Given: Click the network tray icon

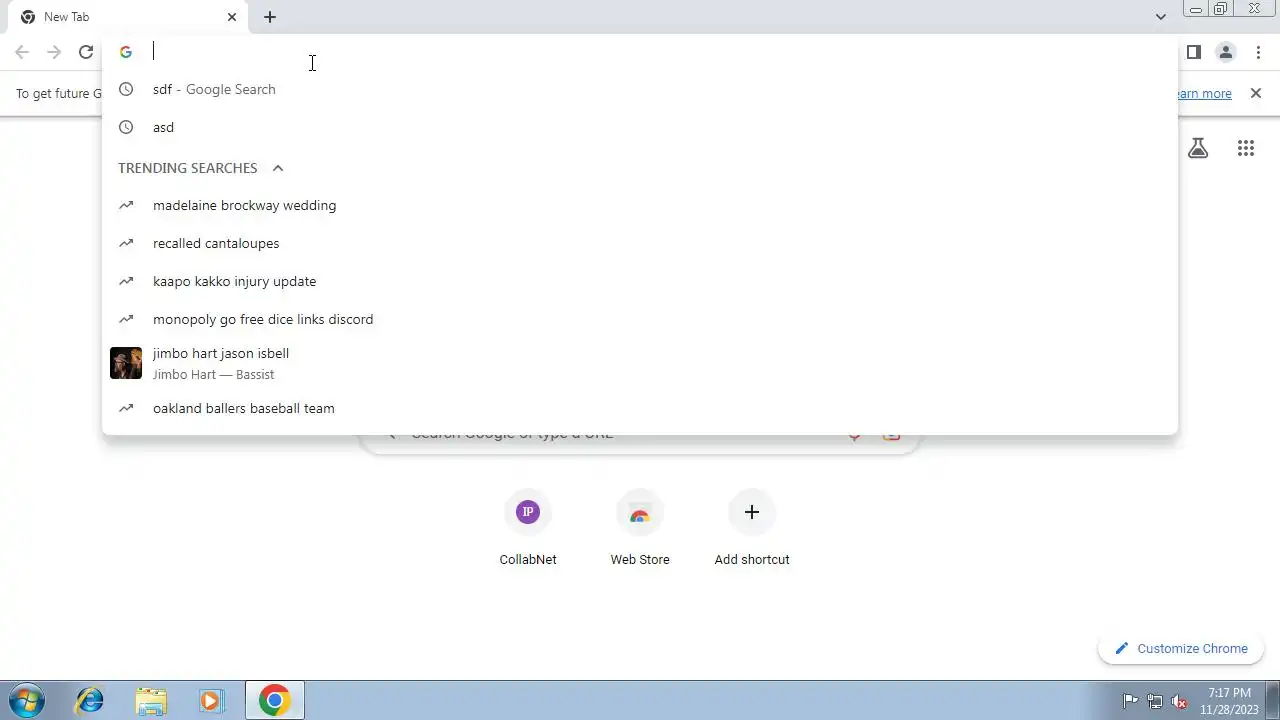Looking at the screenshot, I should click(x=1155, y=701).
